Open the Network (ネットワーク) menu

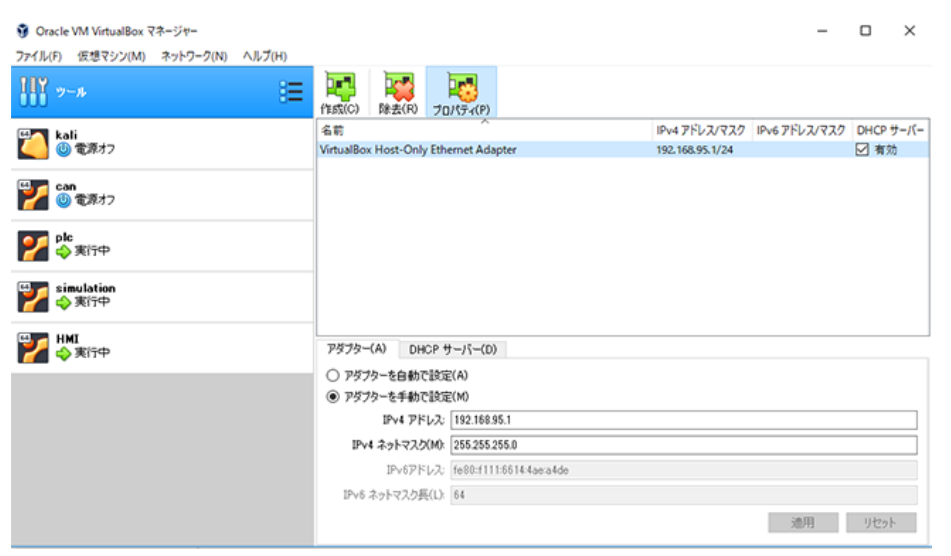[x=194, y=56]
